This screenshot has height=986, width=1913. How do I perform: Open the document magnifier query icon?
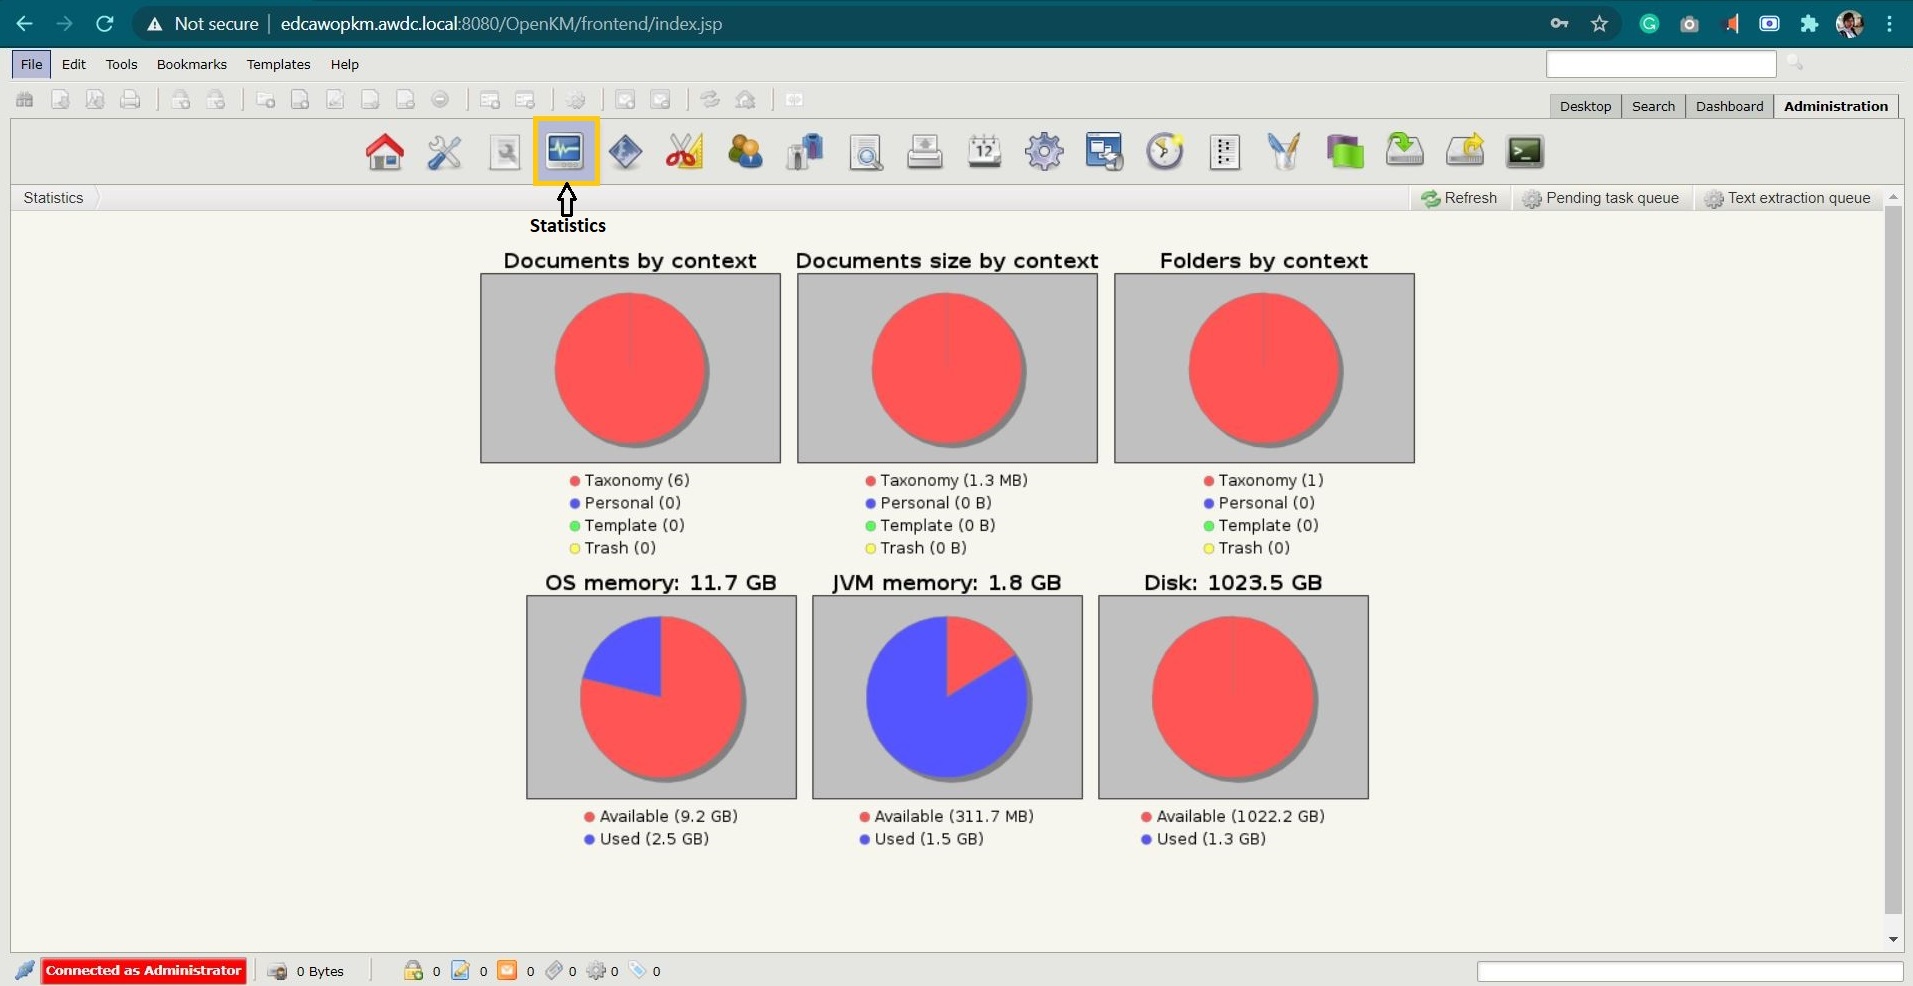click(x=865, y=152)
